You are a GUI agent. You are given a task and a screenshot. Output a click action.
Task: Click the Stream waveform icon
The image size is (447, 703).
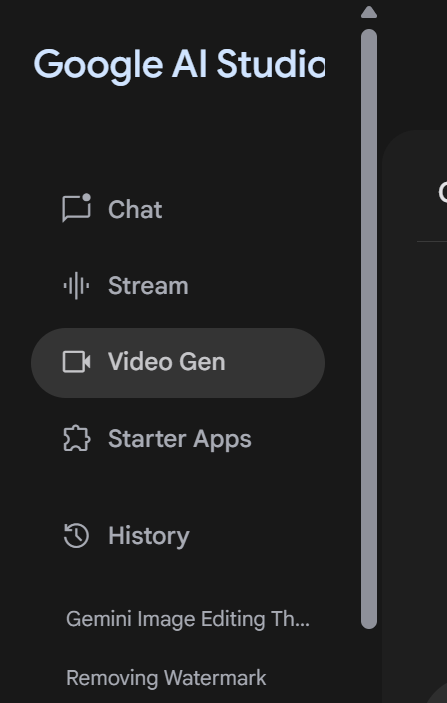[76, 286]
